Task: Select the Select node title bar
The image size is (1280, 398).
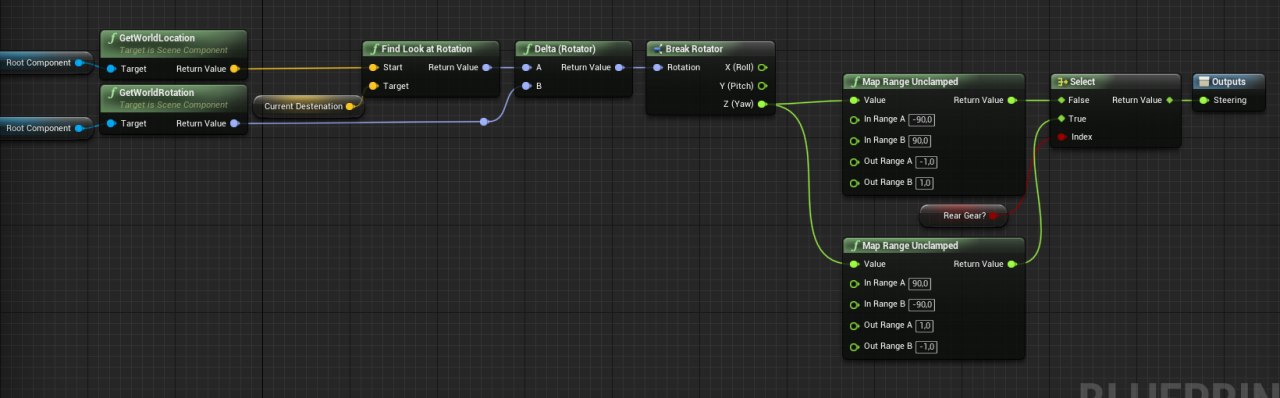Action: tap(1115, 81)
